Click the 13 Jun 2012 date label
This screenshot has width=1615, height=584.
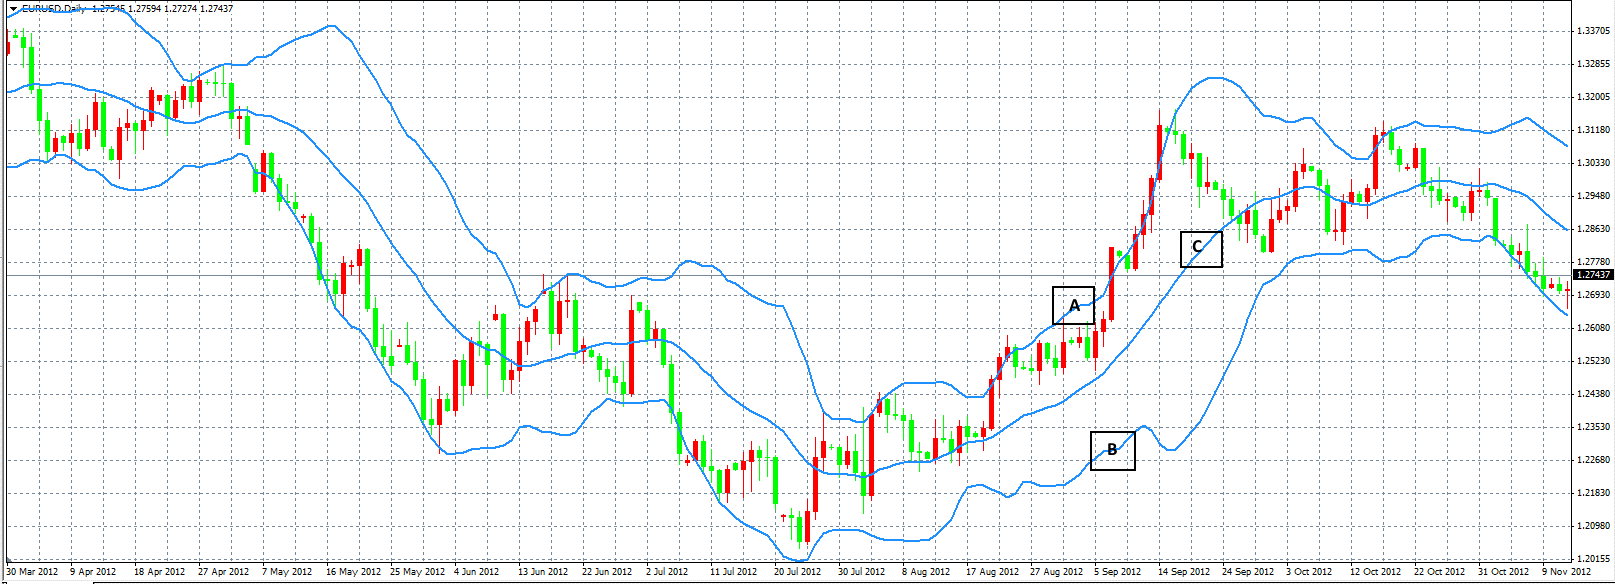[x=542, y=572]
